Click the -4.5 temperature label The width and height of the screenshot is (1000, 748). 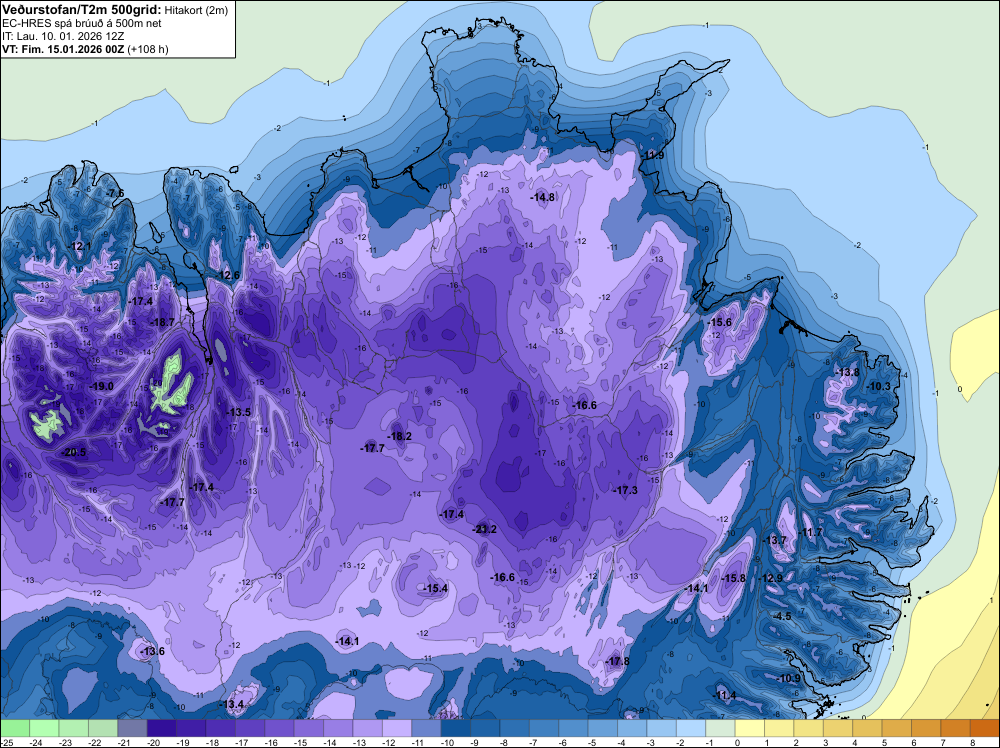coord(782,617)
